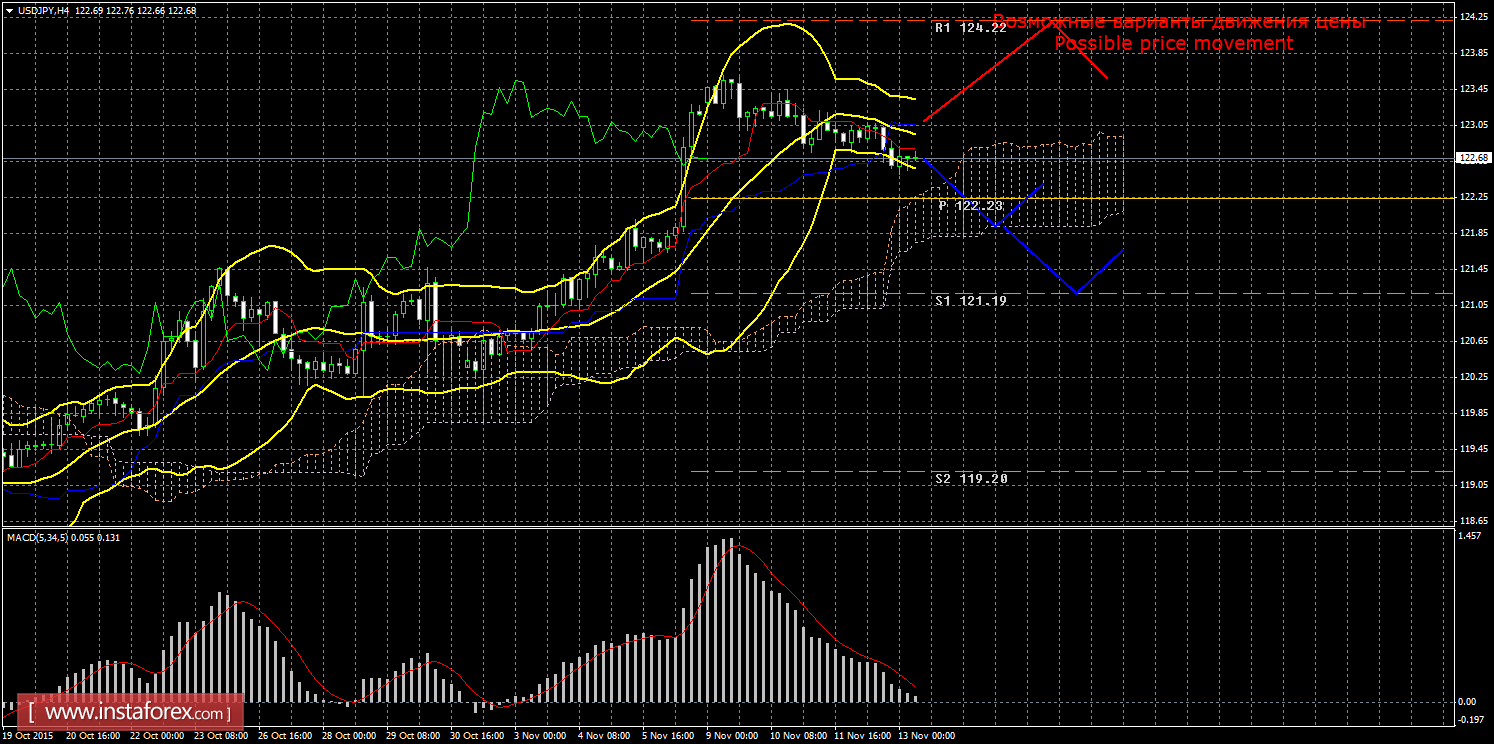1494x744 pixels.
Task: Click the 23 Oct 08:00 time label
Action: pos(220,736)
